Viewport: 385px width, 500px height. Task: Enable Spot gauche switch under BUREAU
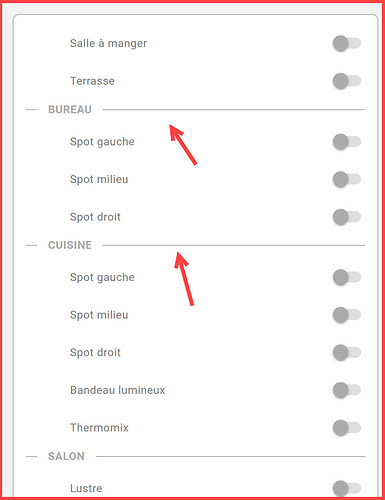tap(347, 142)
